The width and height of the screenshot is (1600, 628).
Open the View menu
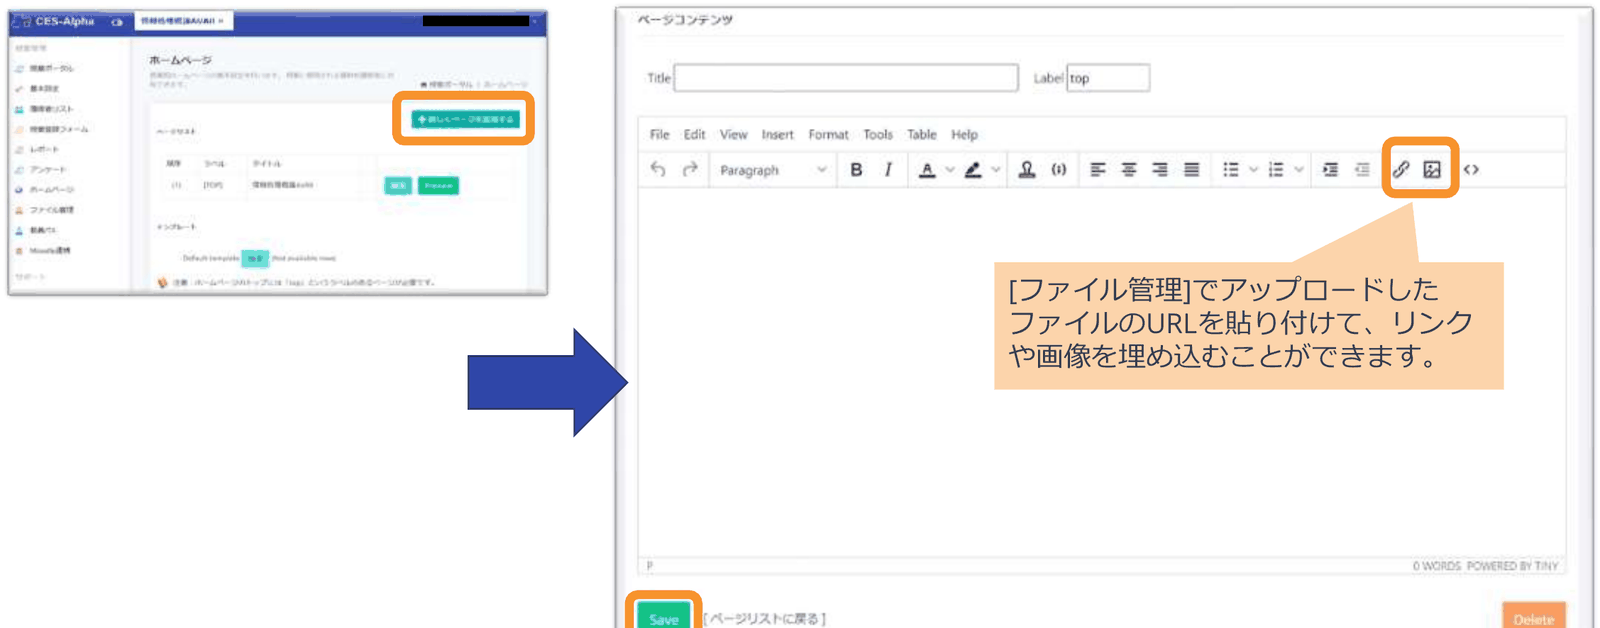(x=733, y=135)
